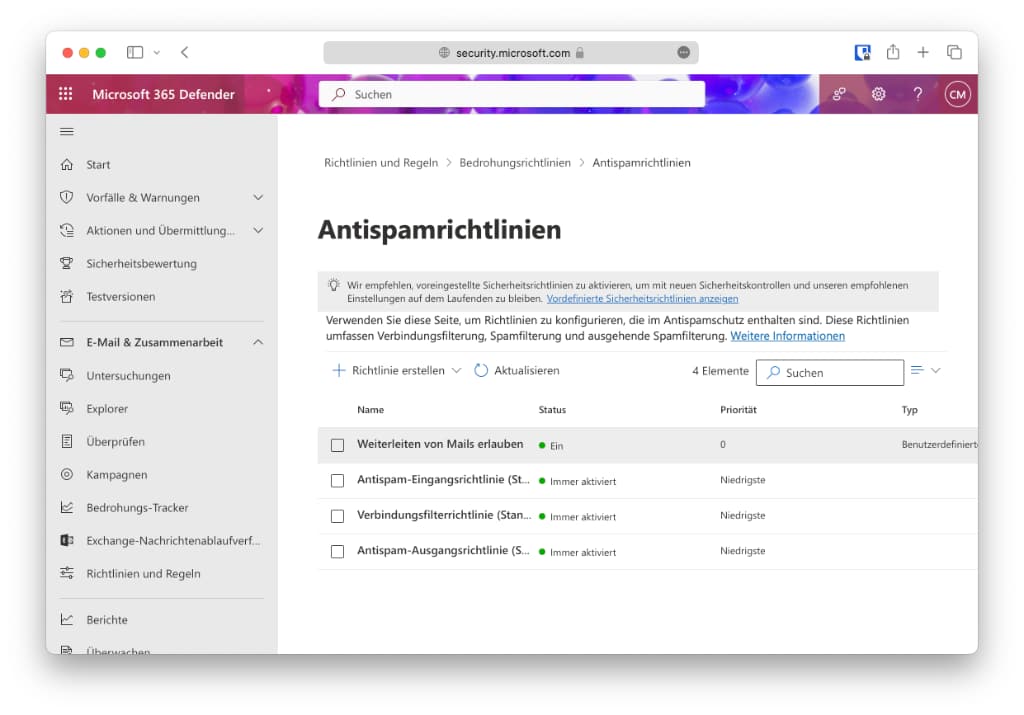Open Bedrohungs-Tracker in the navigation

[x=137, y=507]
